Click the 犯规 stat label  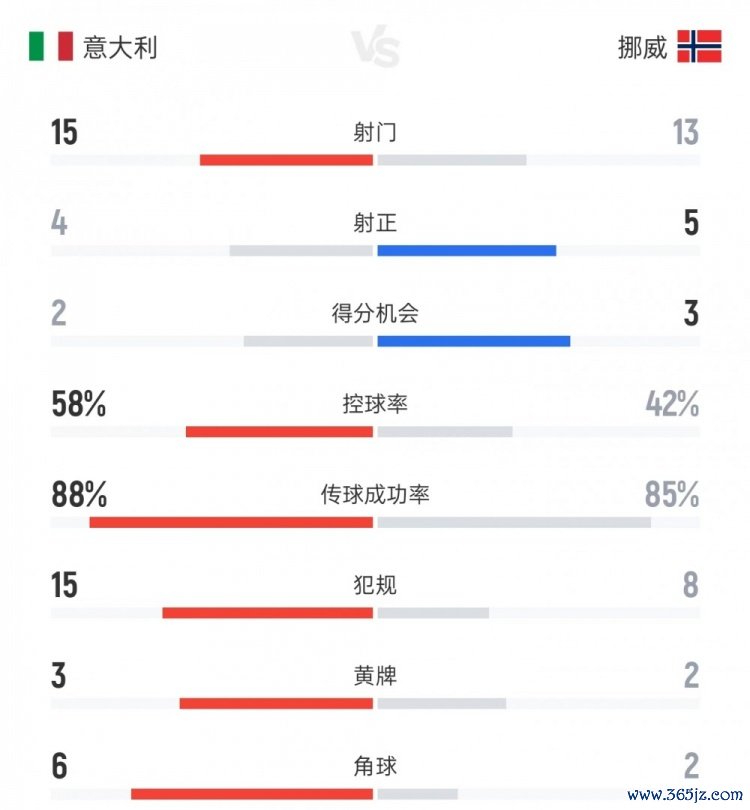coord(375,585)
